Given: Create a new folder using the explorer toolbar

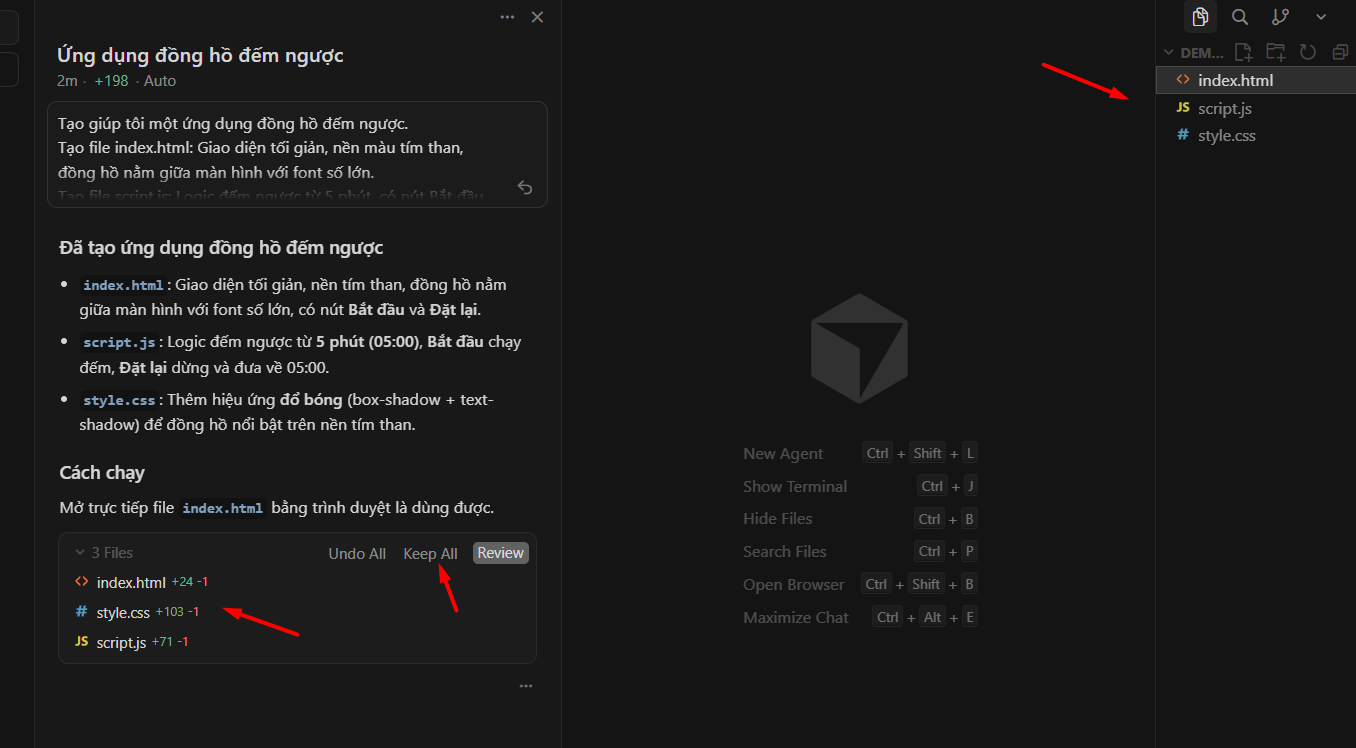Looking at the screenshot, I should point(1275,52).
